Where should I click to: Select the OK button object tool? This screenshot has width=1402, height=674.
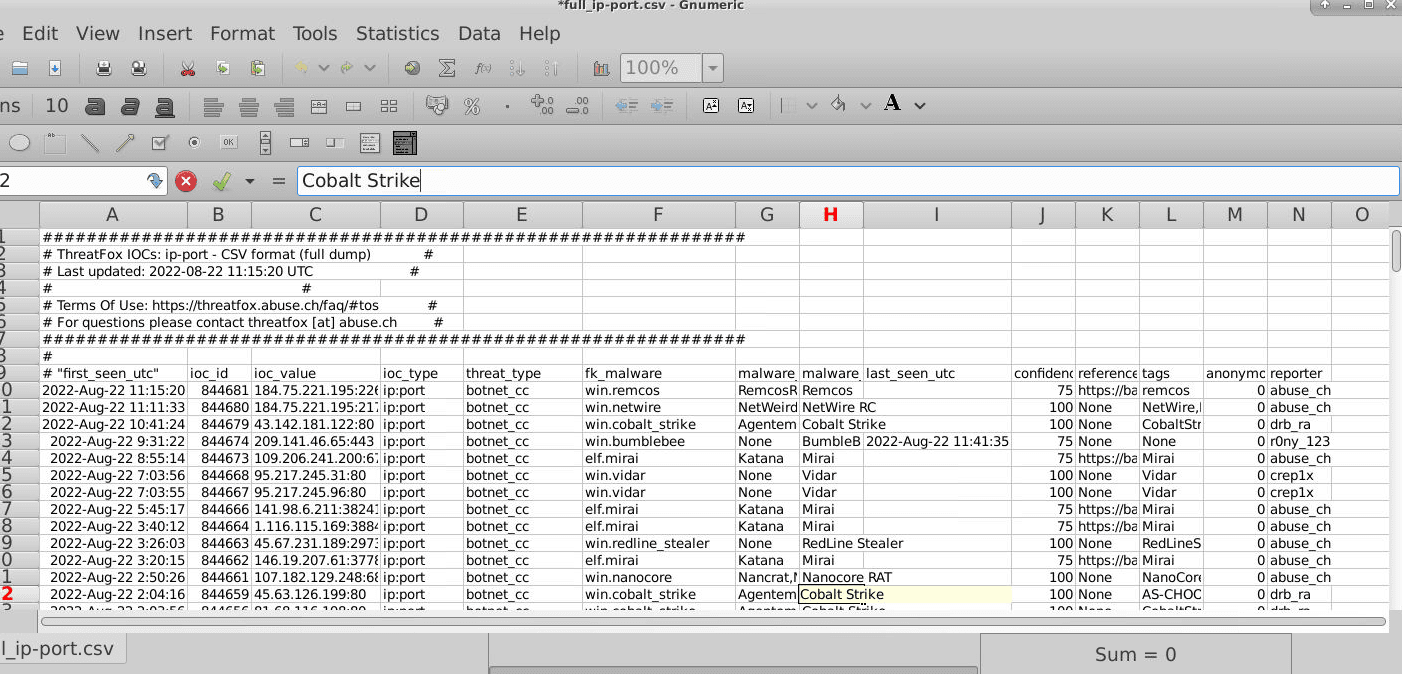[x=229, y=143]
